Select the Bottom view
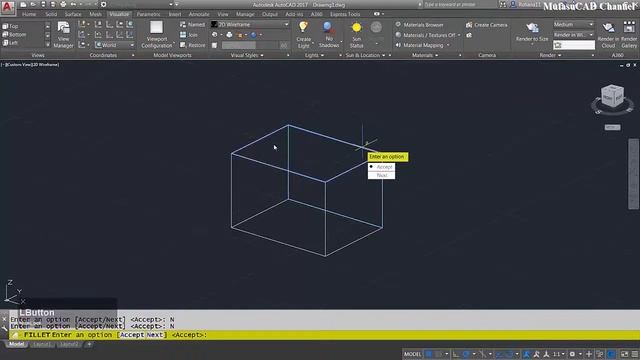The image size is (640, 360). pyautogui.click(x=14, y=35)
